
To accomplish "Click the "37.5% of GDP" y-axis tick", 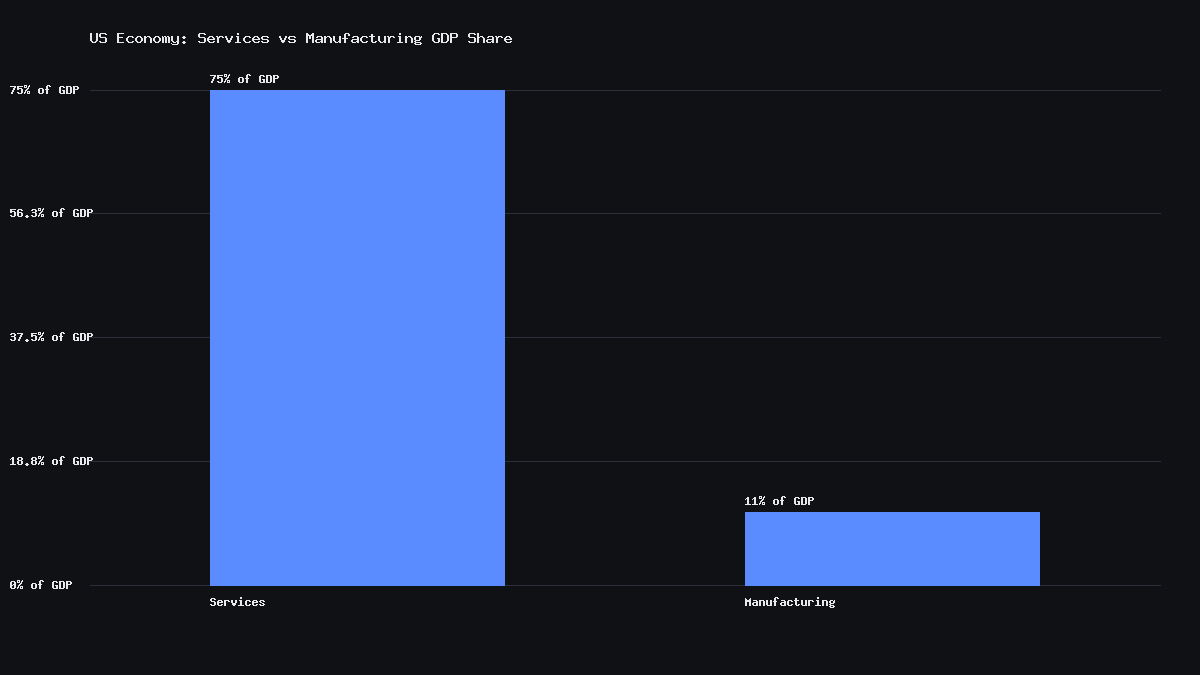I will 52,337.
